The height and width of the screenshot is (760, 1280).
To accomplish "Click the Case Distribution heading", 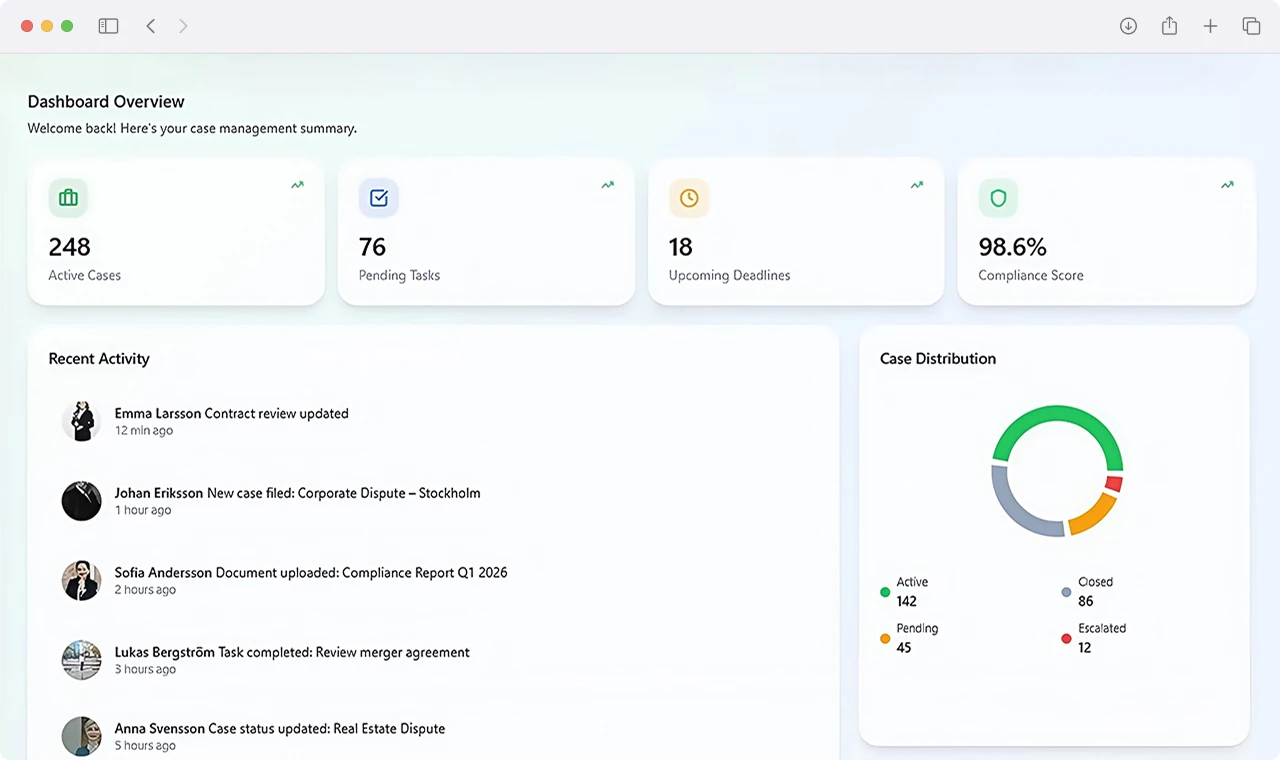I will coord(938,359).
